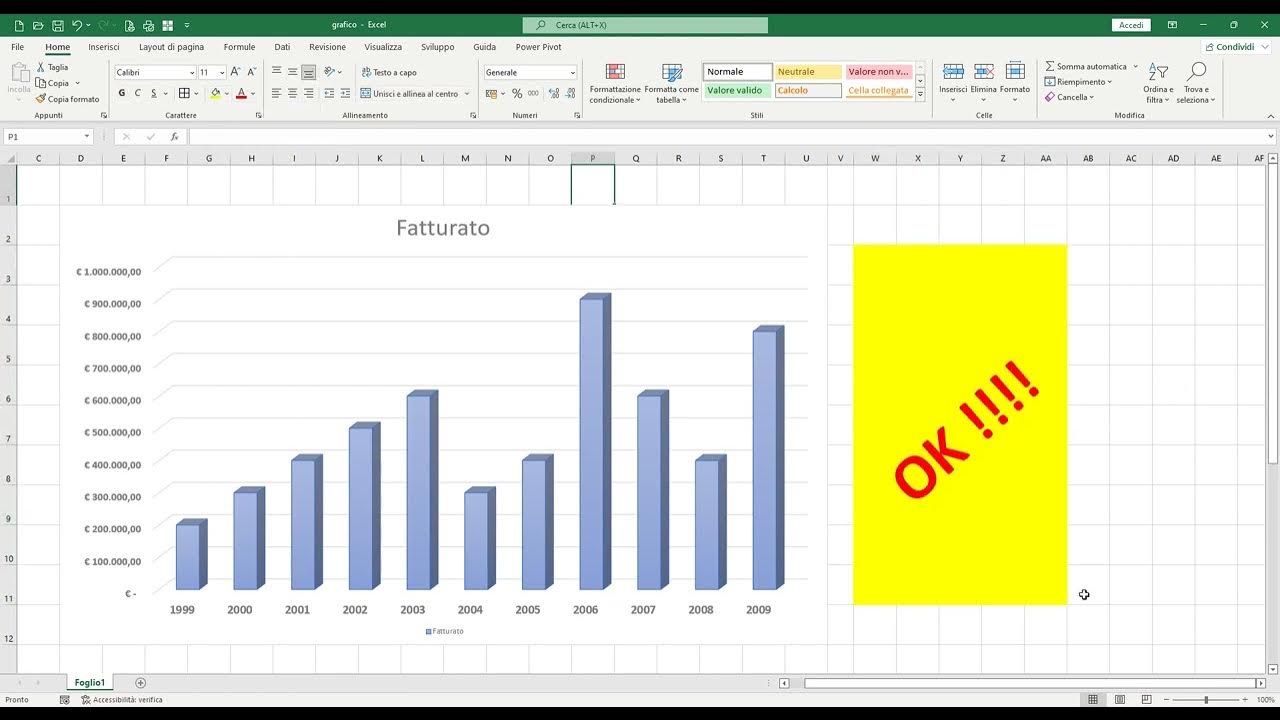Click the Condividi share button
Screen dimensions: 1280x720
coord(1229,47)
